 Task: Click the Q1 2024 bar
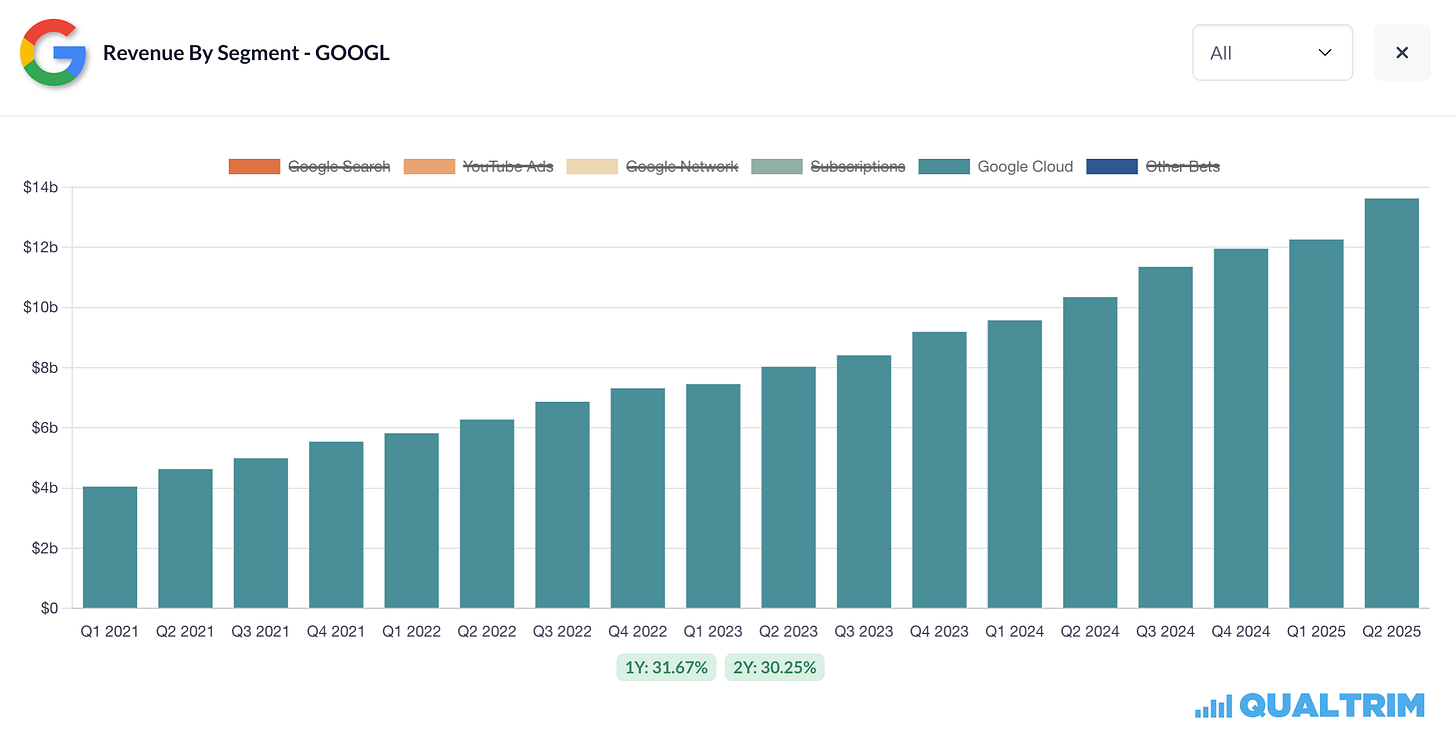pyautogui.click(x=1014, y=464)
